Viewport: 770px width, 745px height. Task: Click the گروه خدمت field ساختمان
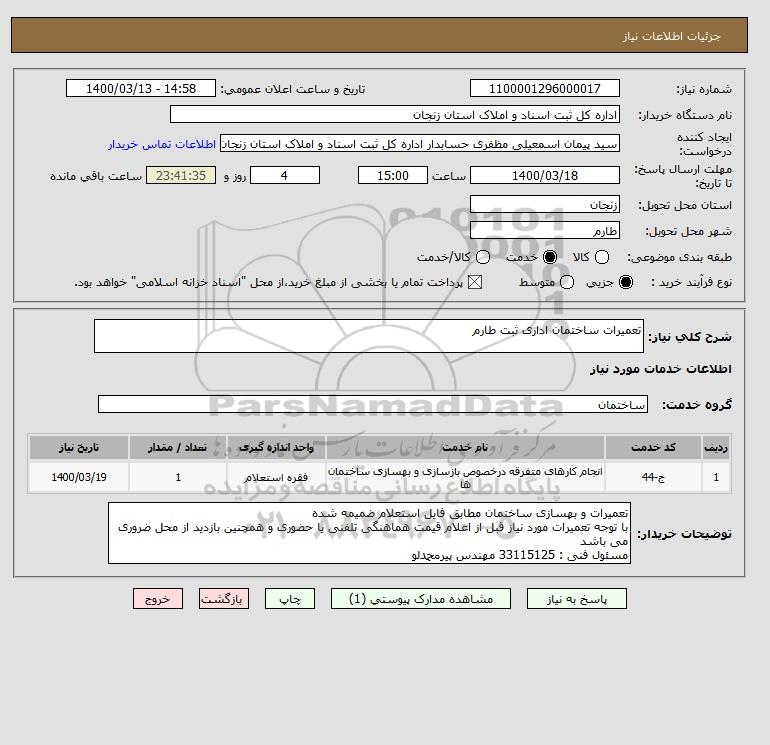click(373, 404)
